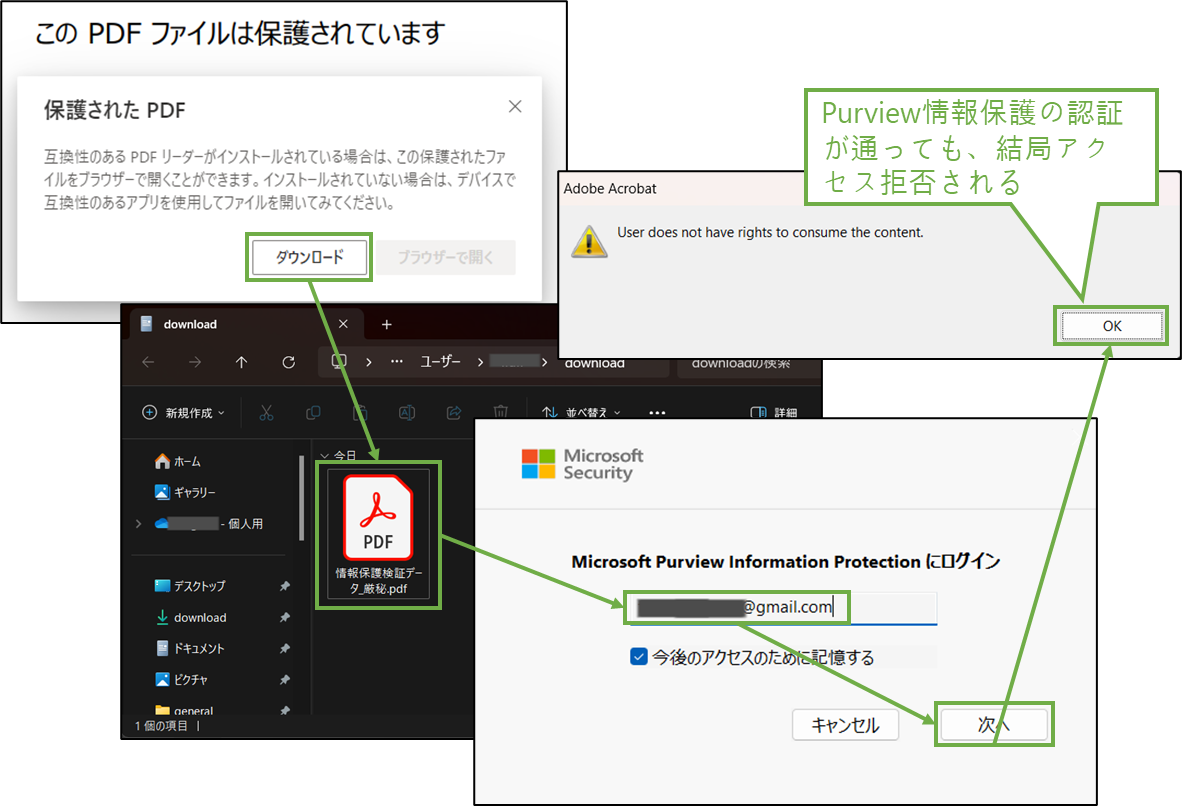Click the Rename icon in the Explorer toolbar
This screenshot has width=1182, height=806.
(x=406, y=412)
